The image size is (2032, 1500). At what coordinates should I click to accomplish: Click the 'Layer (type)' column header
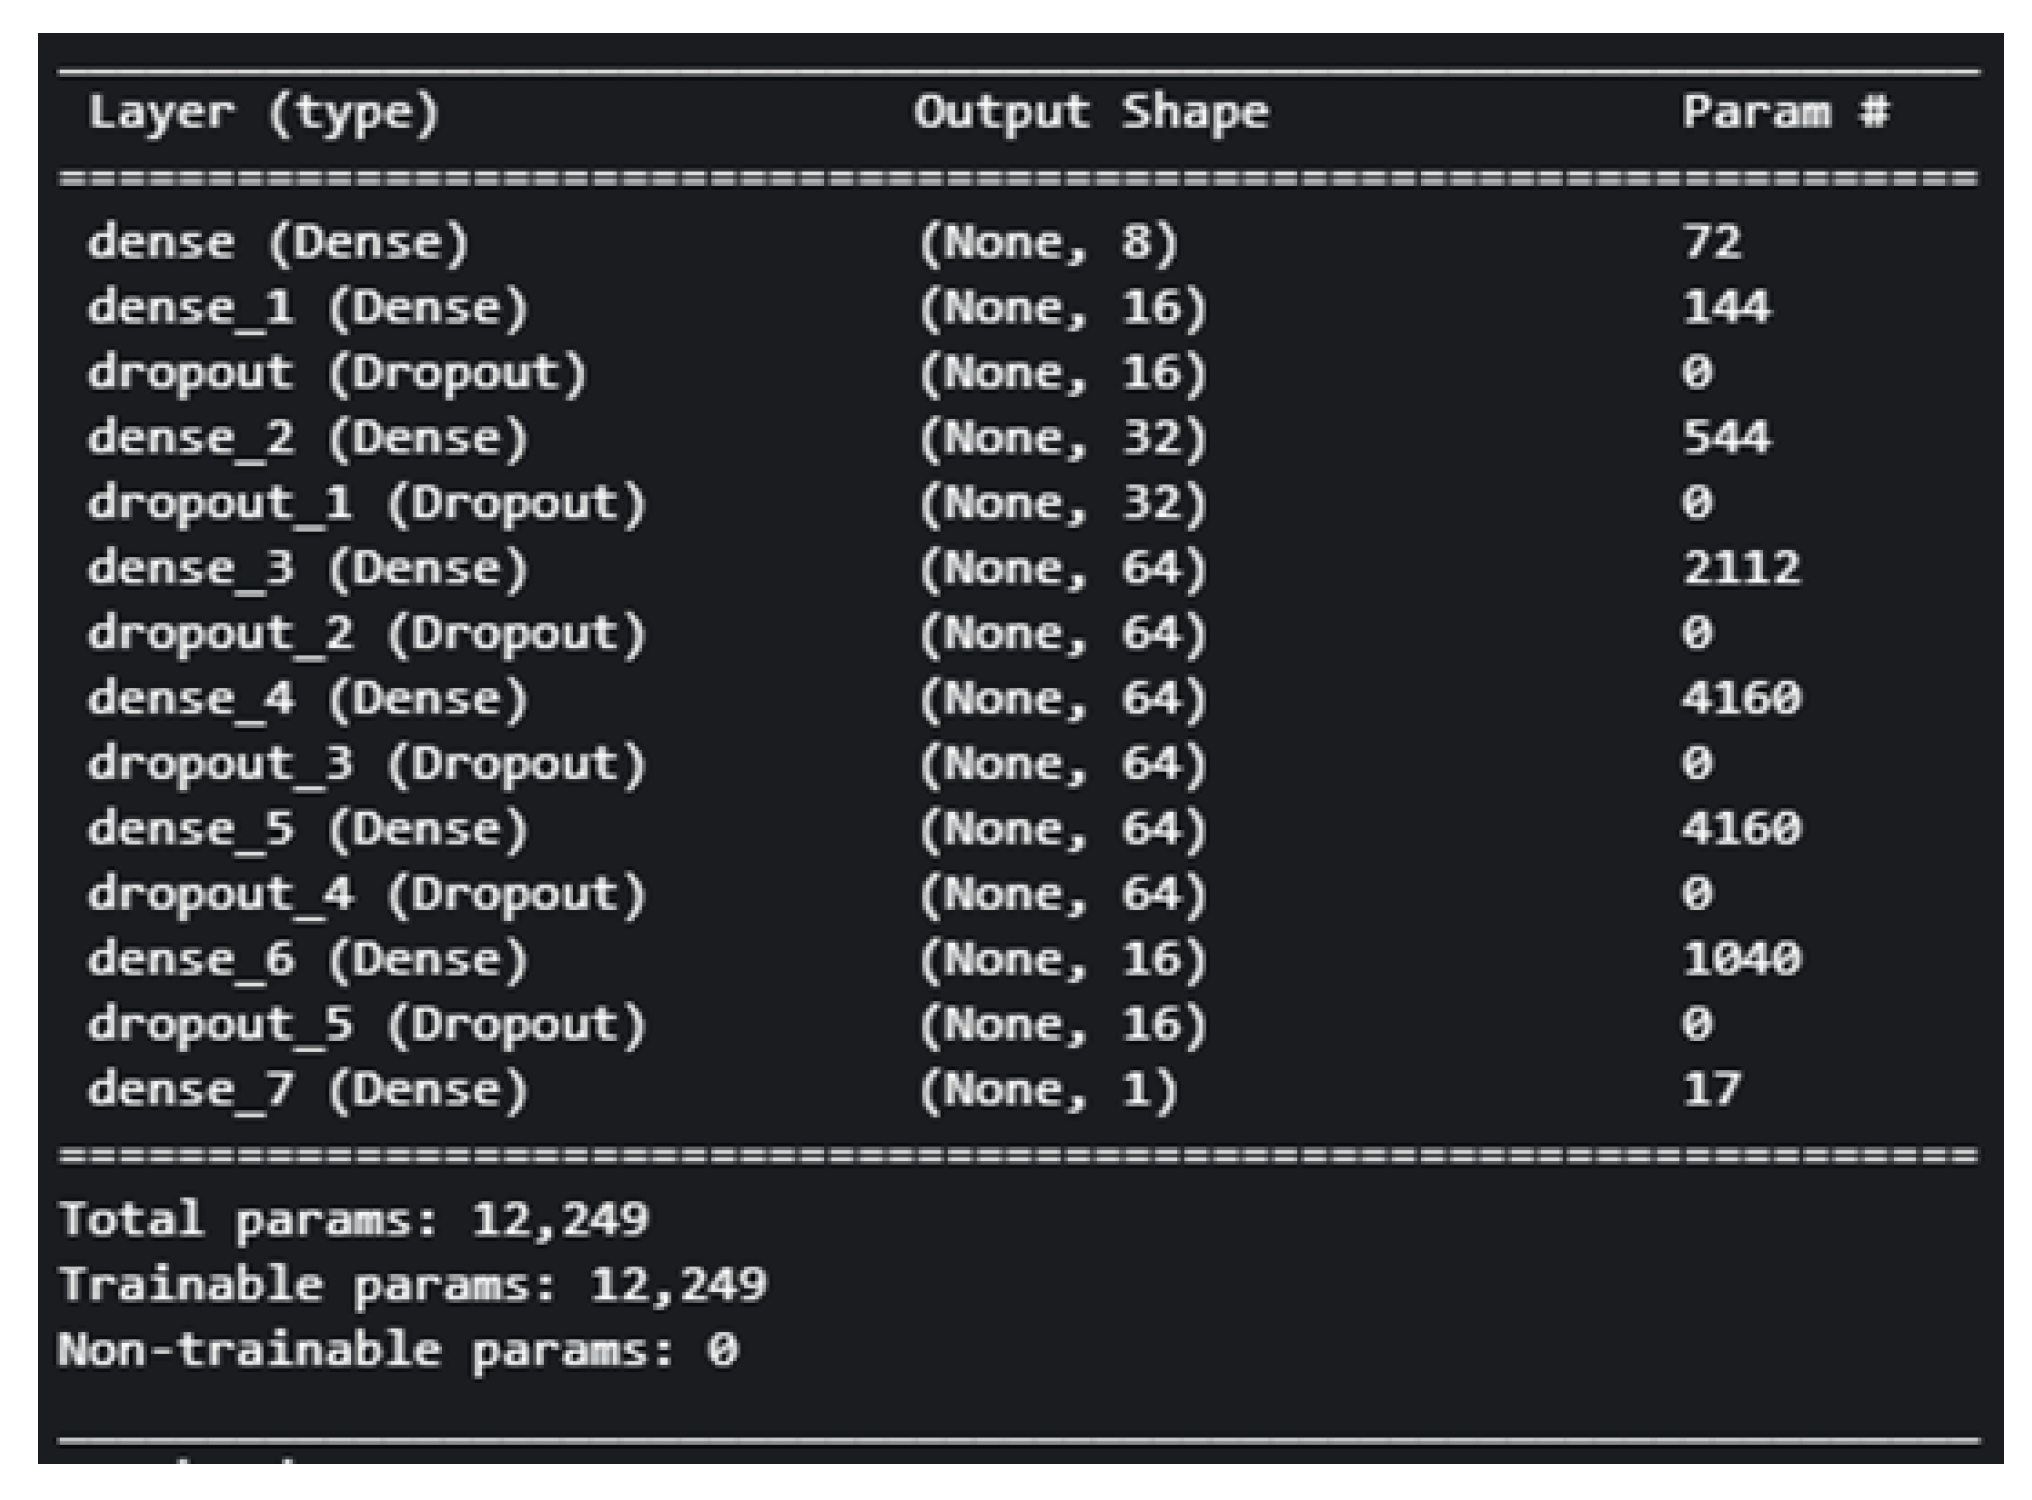pyautogui.click(x=263, y=114)
